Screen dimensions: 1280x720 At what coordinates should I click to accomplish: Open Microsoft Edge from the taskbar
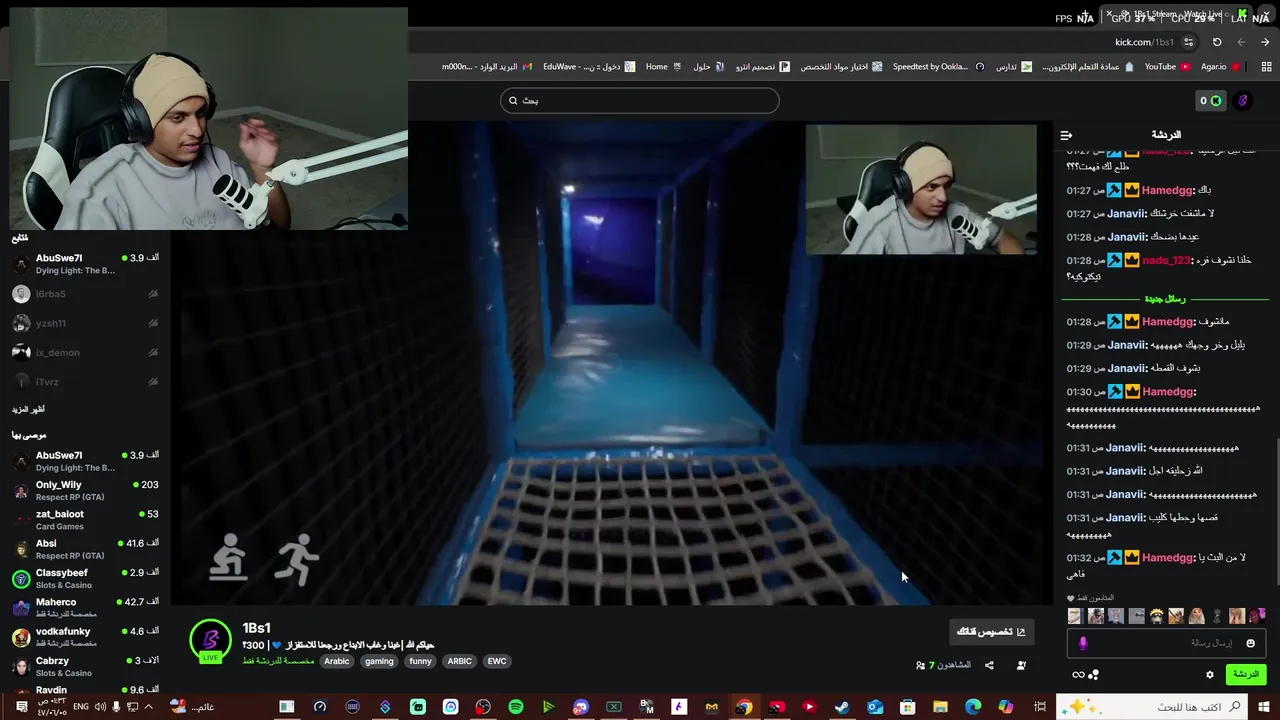coord(973,707)
